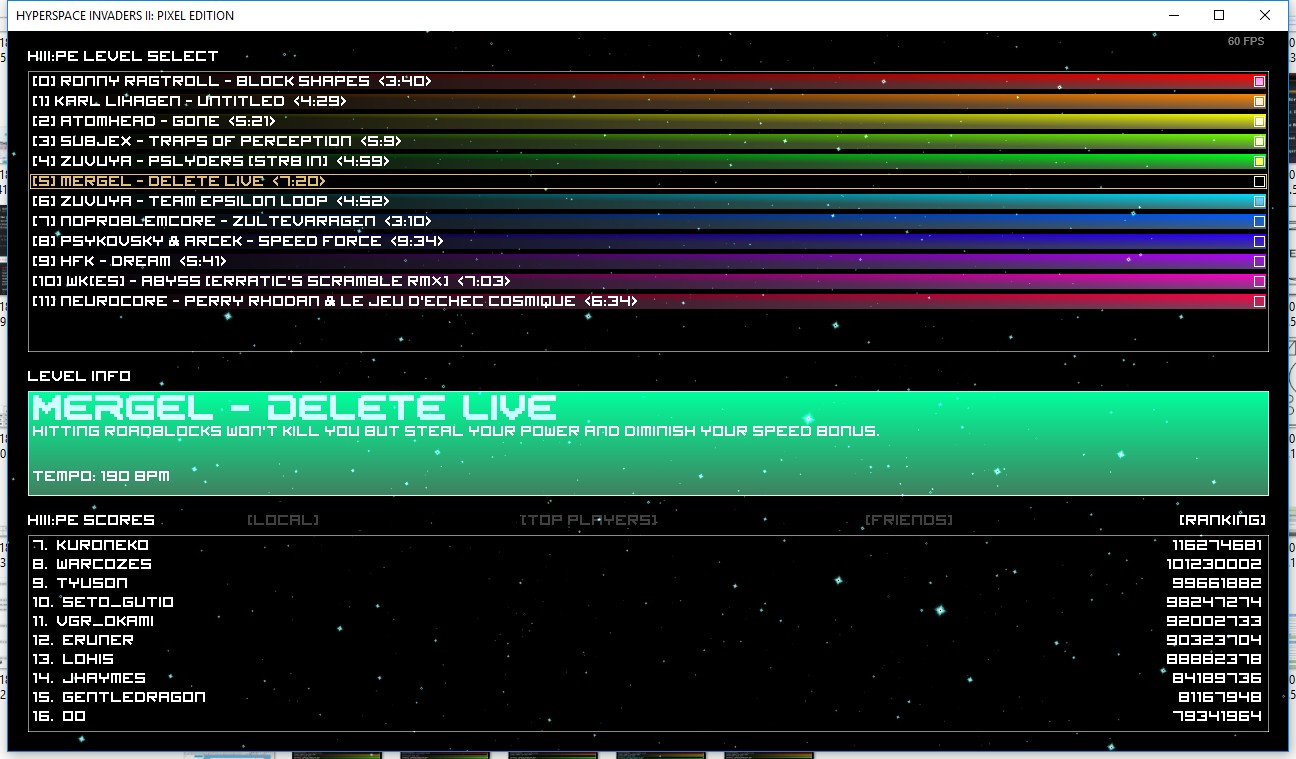Click green square on Pslyders row
The height and width of the screenshot is (759, 1296).
pyautogui.click(x=1259, y=161)
